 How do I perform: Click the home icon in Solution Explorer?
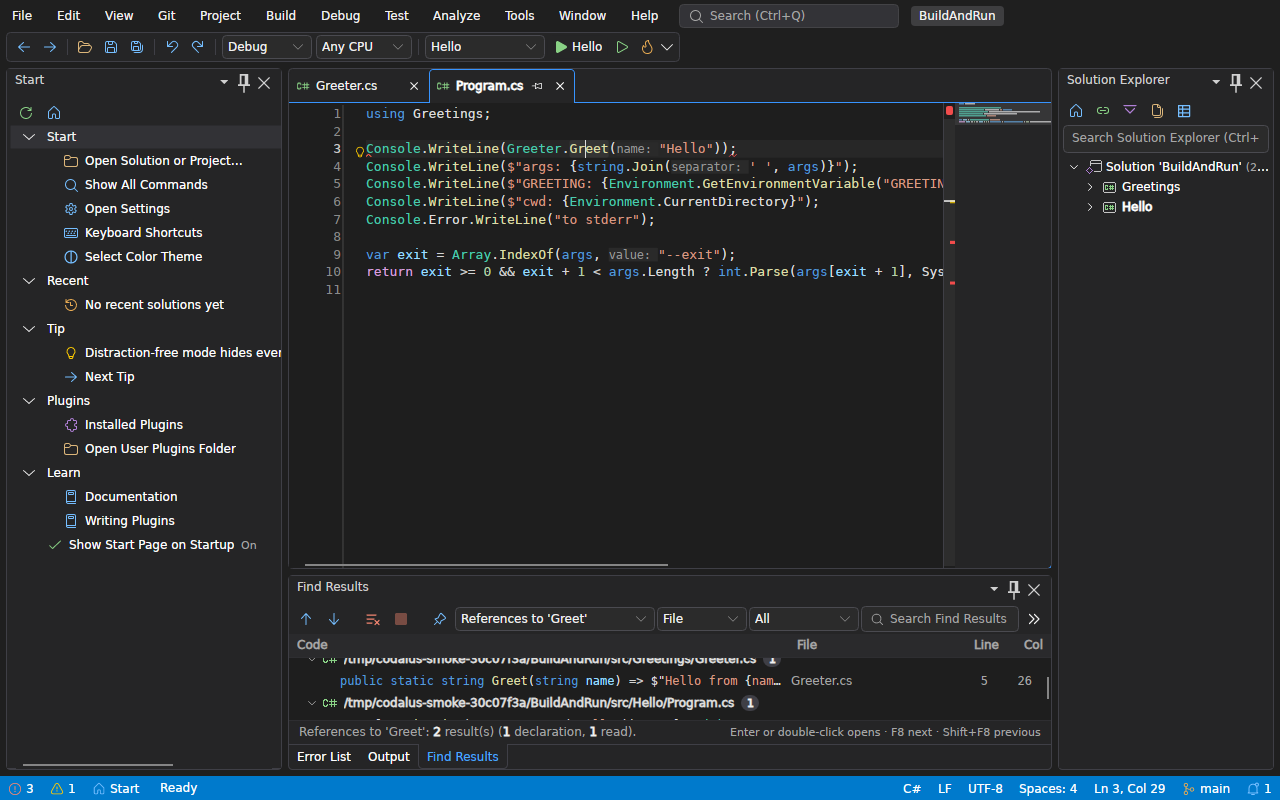coord(1076,111)
